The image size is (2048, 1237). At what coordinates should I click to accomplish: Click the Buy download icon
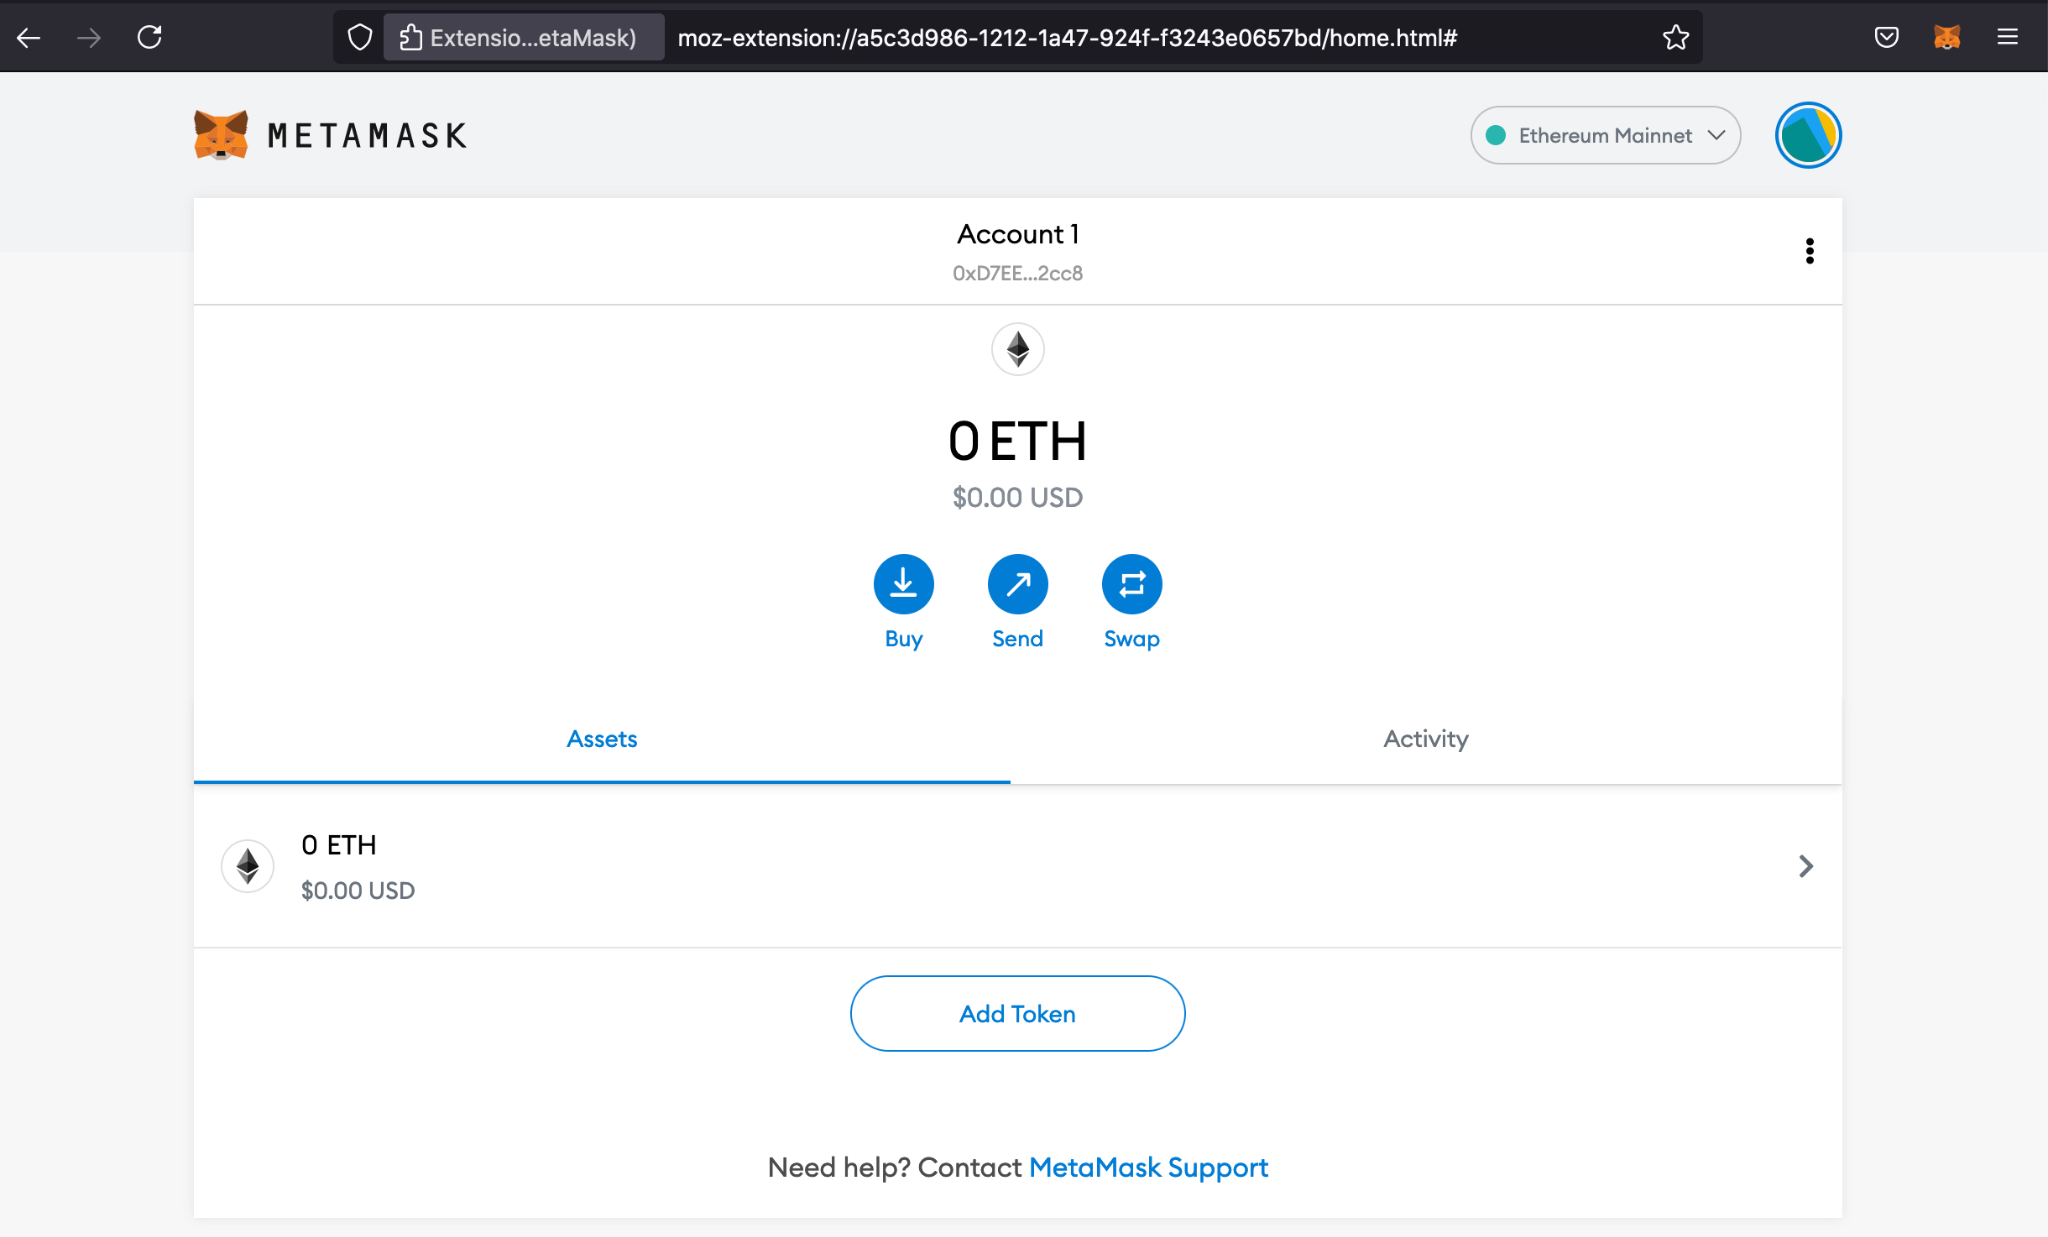pos(903,584)
